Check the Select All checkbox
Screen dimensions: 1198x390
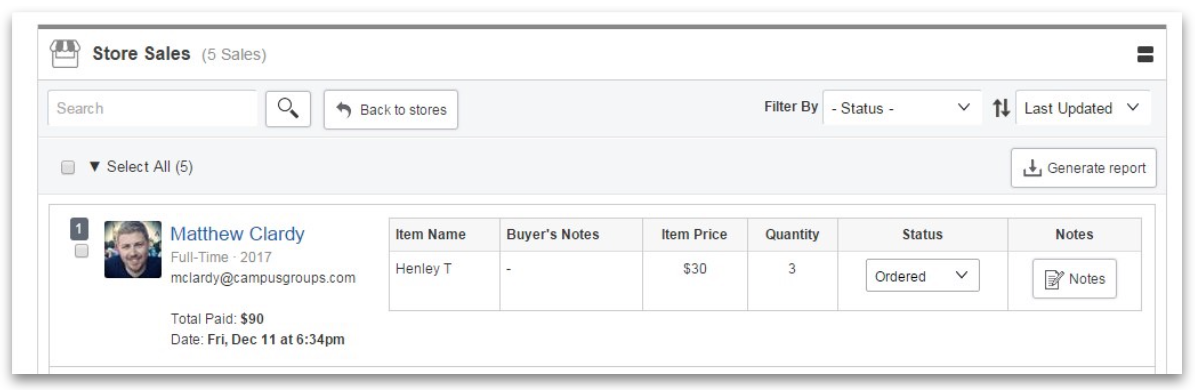[68, 167]
